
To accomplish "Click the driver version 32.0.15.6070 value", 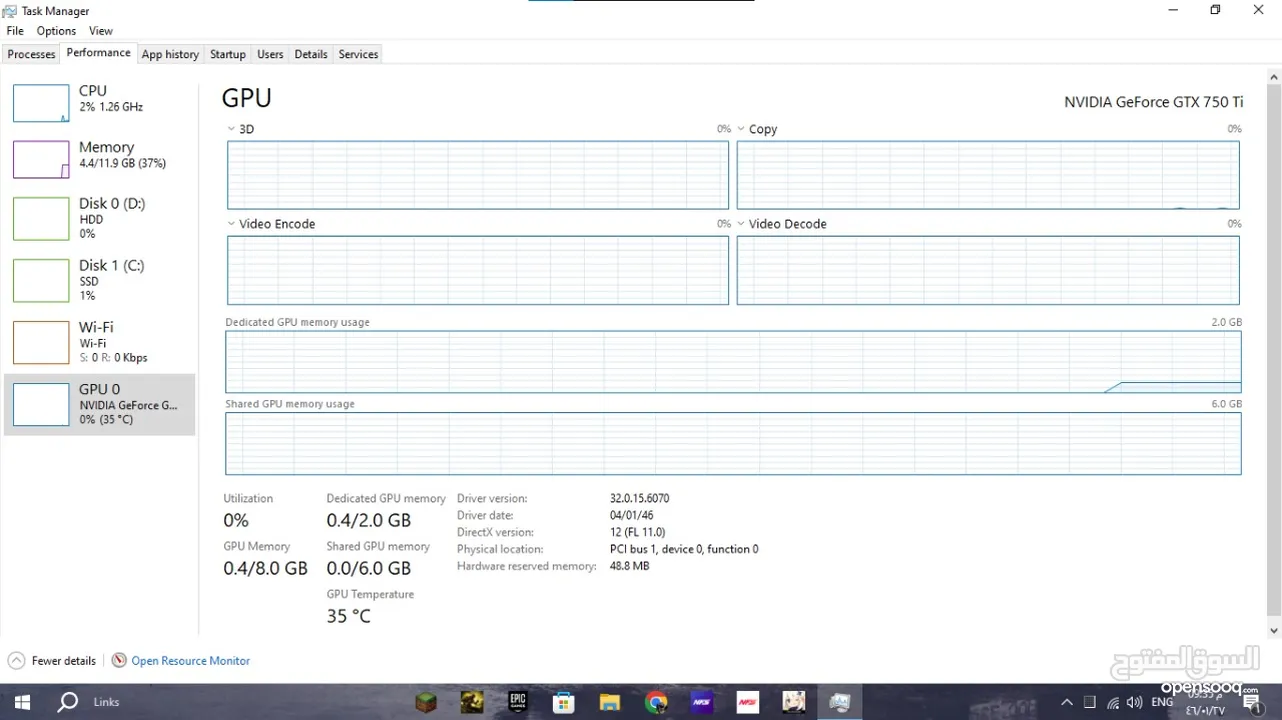I will [x=639, y=498].
